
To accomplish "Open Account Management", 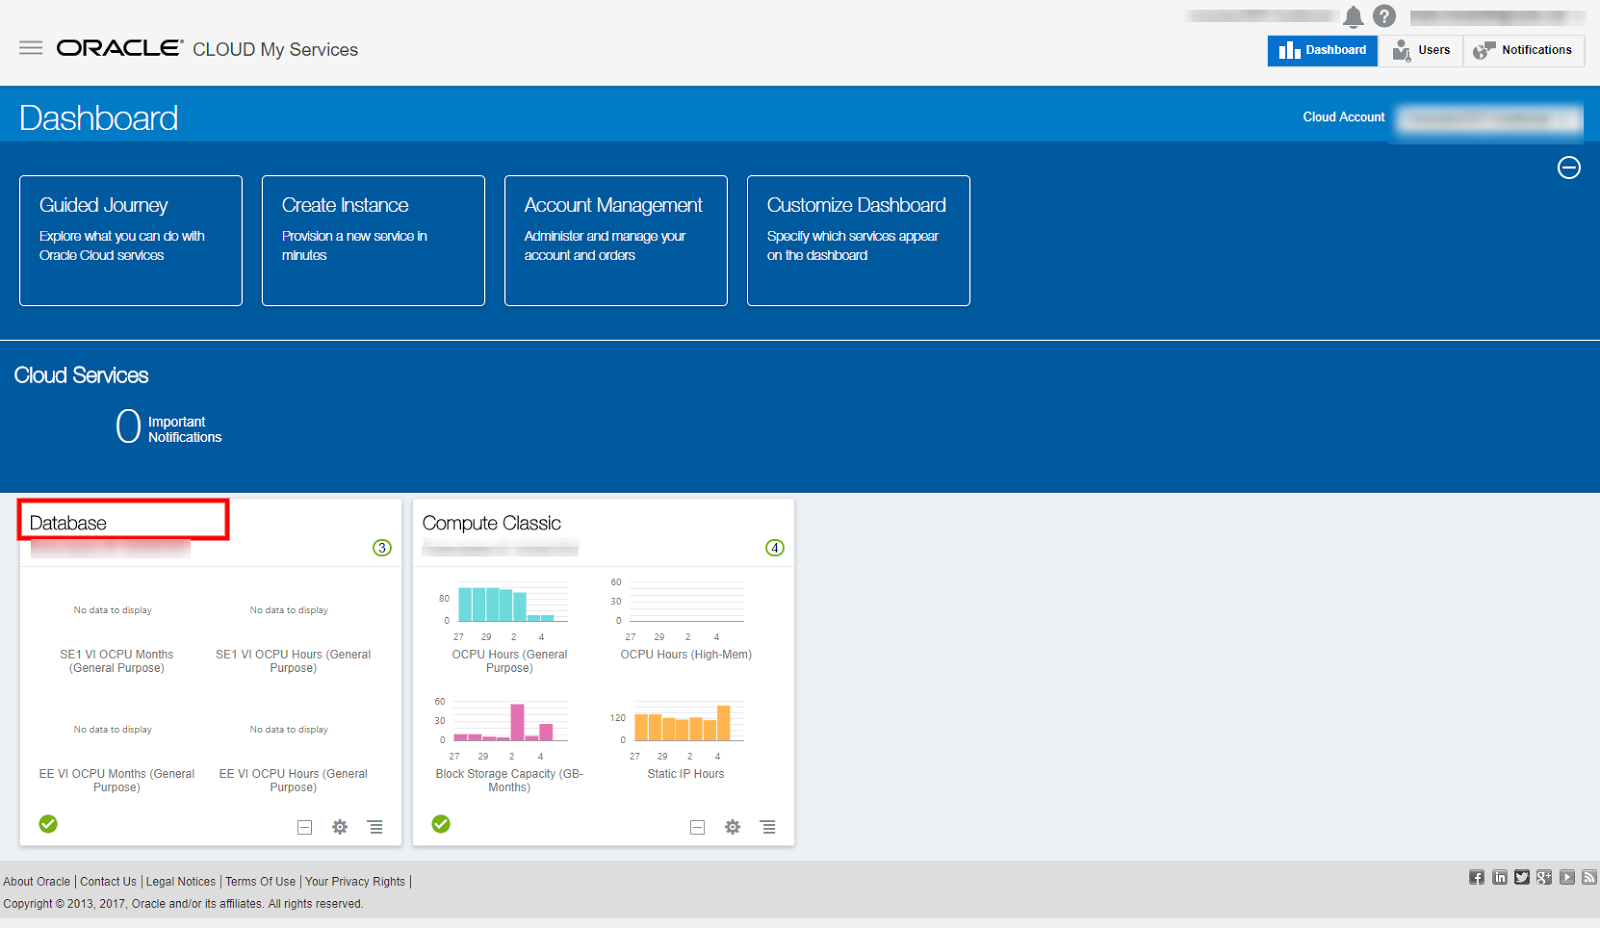I will pos(615,240).
